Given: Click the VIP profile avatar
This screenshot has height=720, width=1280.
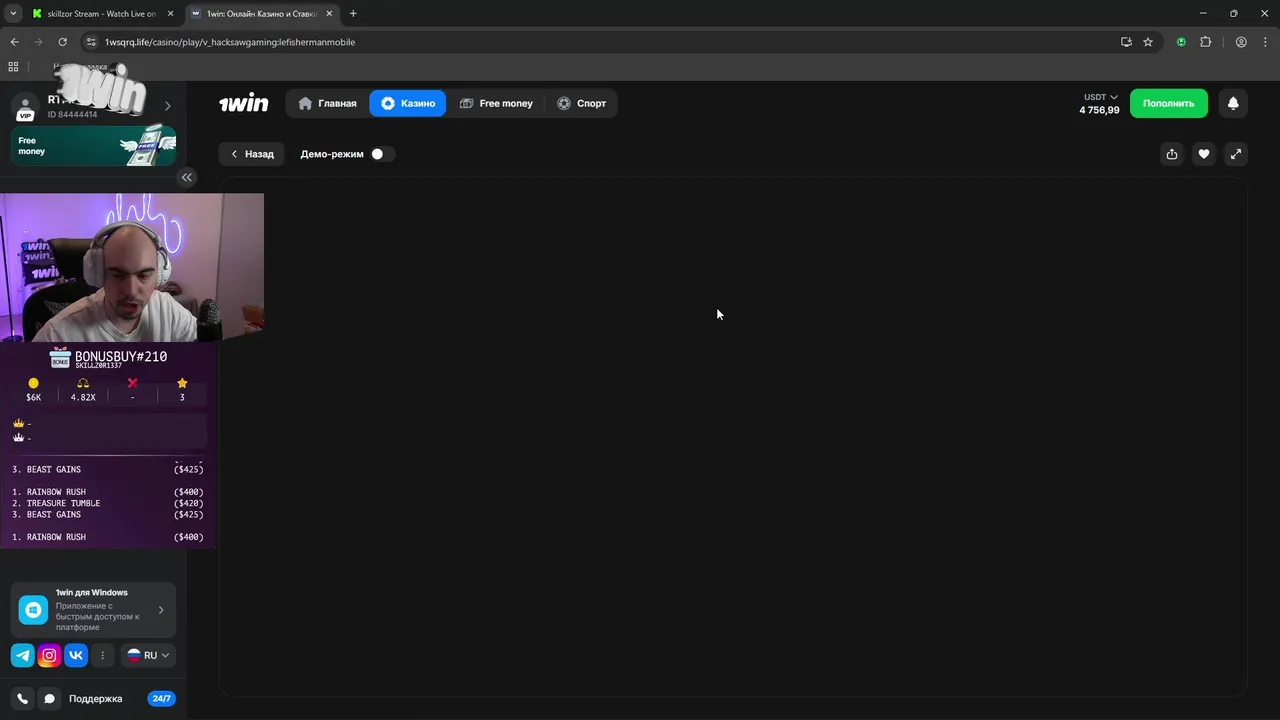Looking at the screenshot, I should (x=24, y=106).
